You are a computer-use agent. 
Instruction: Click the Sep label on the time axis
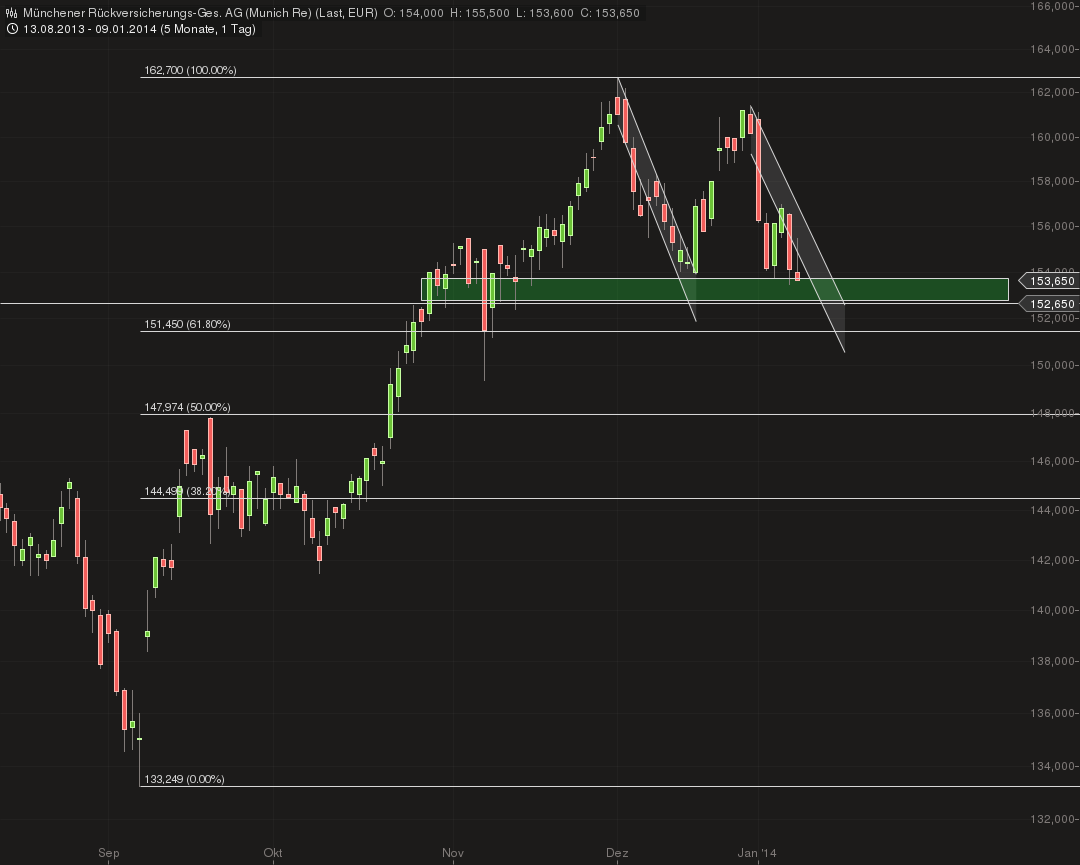coord(108,853)
